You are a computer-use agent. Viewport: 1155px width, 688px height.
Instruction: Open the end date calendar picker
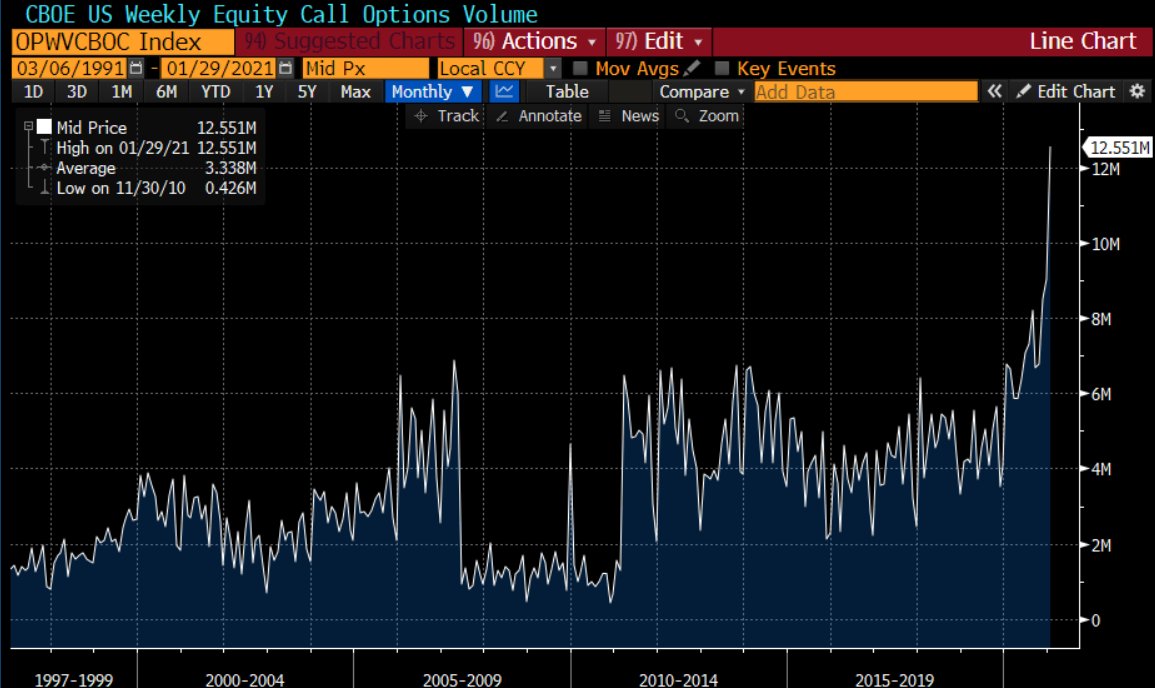[x=286, y=69]
